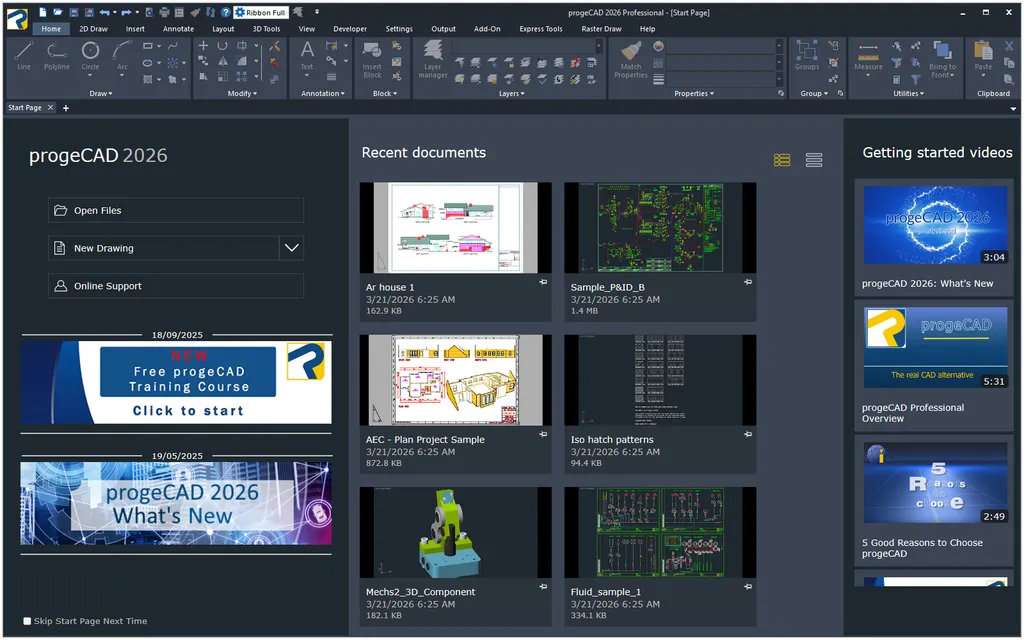
Task: Click the Spline tool in Draw panel
Action: point(172,46)
